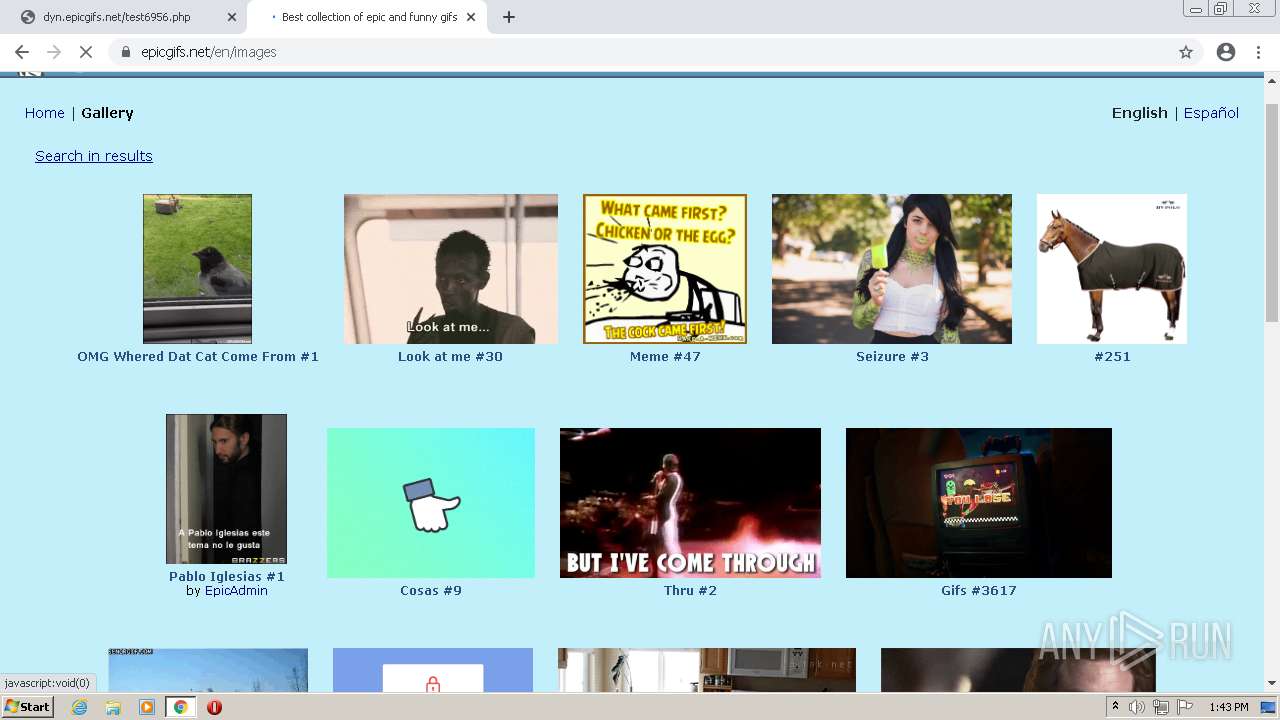Click the #251 caption link
Screen dimensions: 1280x720
tap(1112, 356)
